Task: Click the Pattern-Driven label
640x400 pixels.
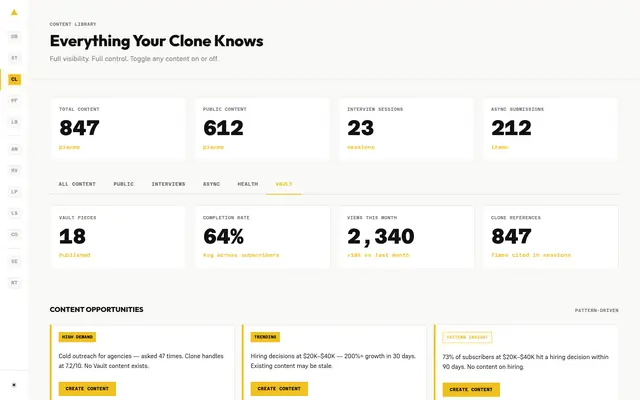Action: [x=597, y=311]
